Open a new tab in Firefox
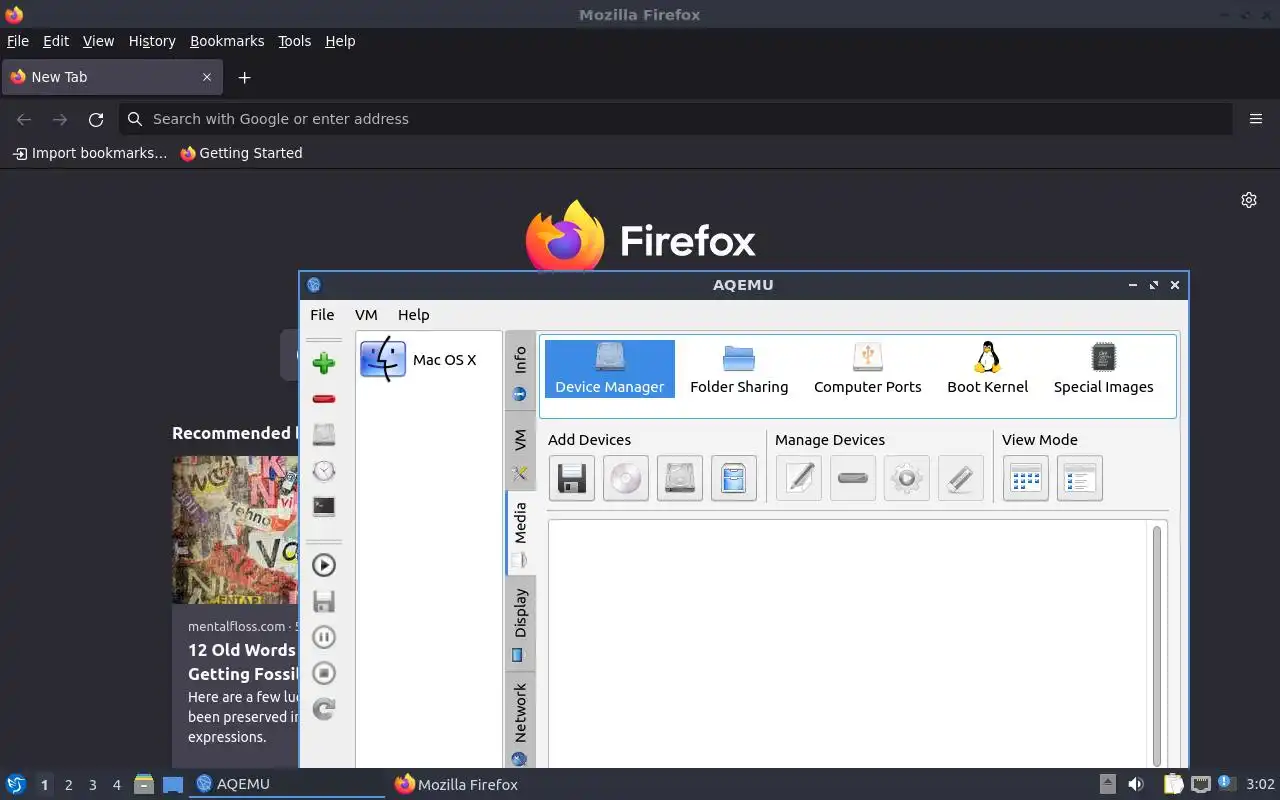The width and height of the screenshot is (1280, 800). (244, 77)
